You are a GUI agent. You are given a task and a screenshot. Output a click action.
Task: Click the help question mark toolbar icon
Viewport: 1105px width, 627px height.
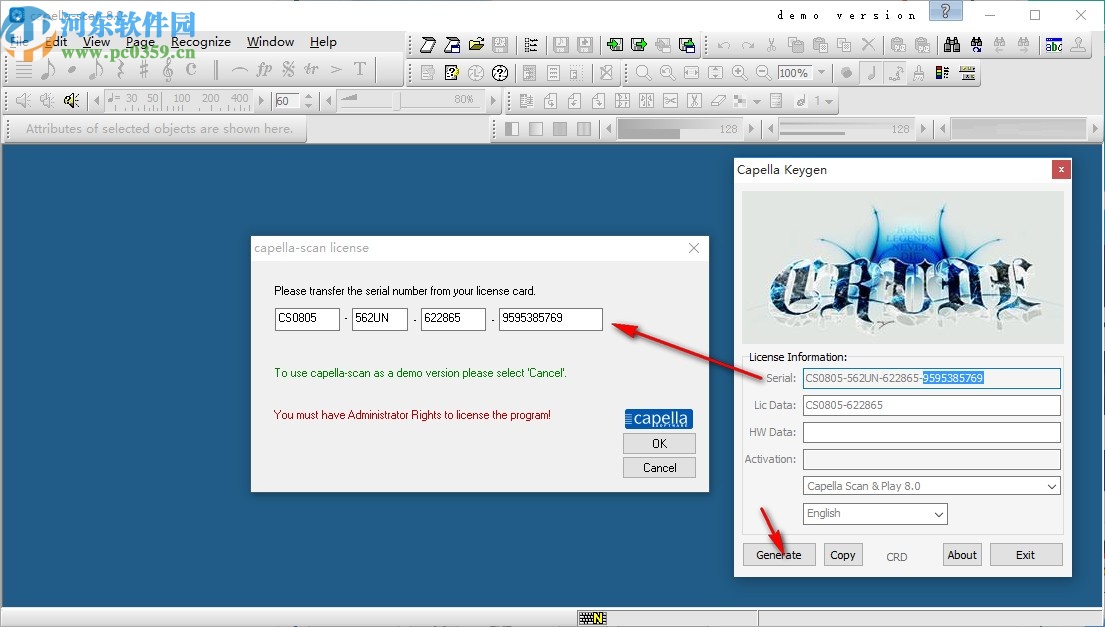(x=500, y=73)
